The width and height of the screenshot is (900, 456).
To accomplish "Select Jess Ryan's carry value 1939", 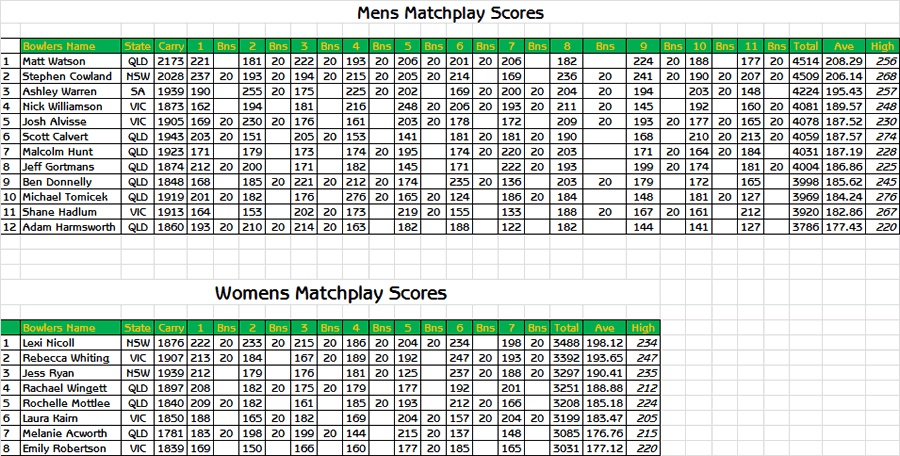I will (x=171, y=373).
